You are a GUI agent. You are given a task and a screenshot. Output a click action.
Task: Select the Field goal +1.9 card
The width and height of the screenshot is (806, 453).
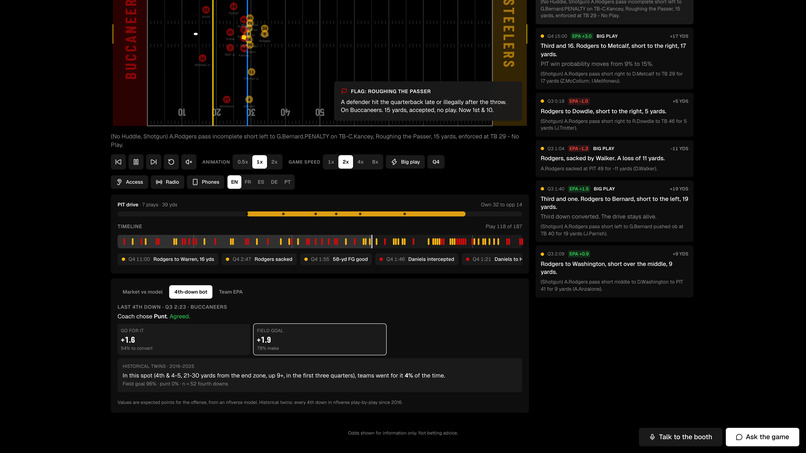[x=320, y=339]
